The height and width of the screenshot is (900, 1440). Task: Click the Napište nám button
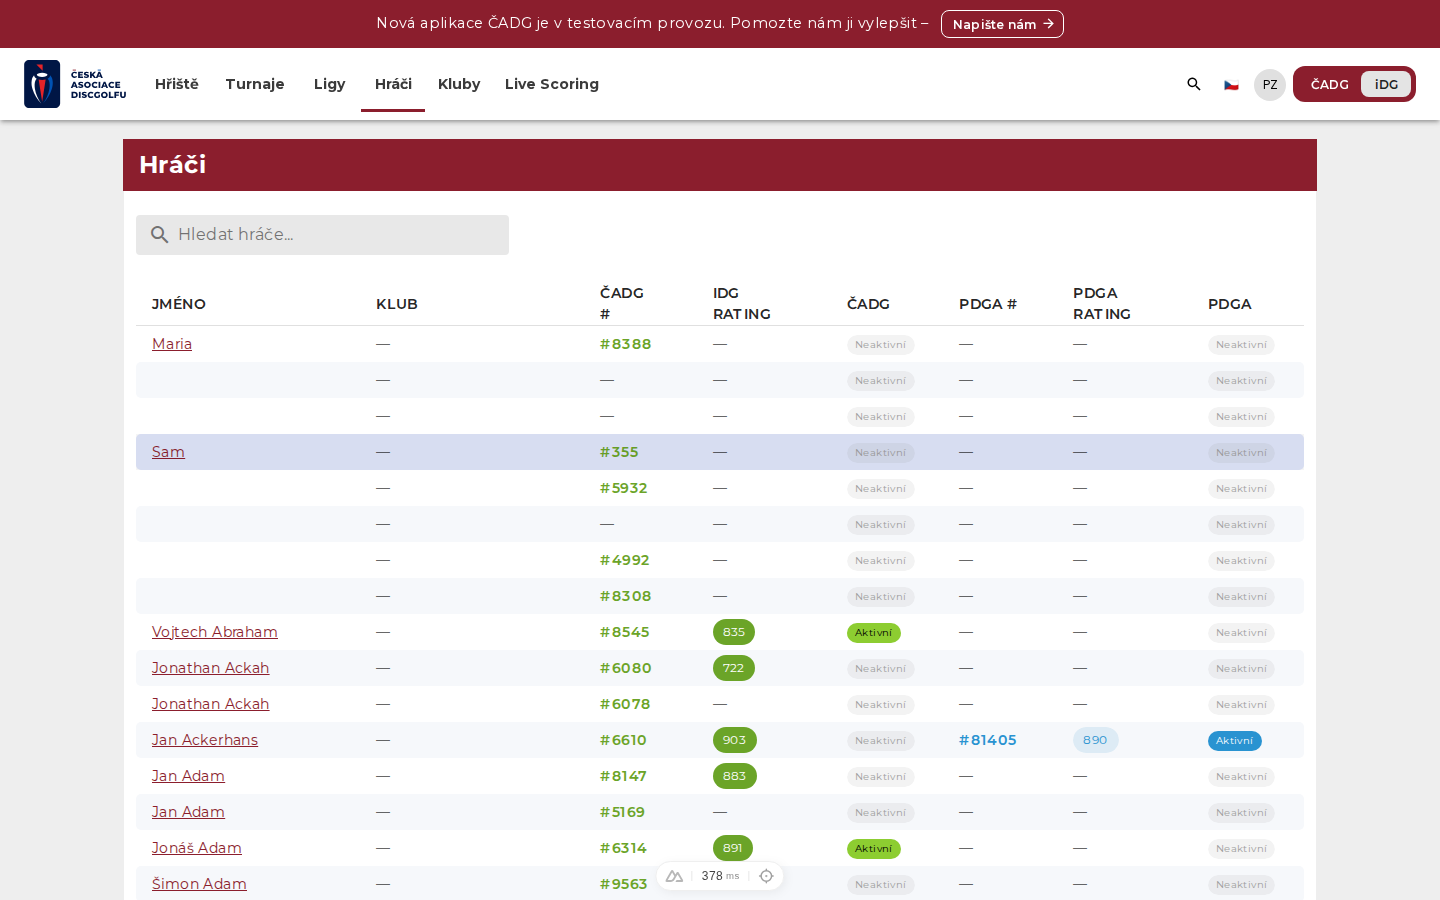pyautogui.click(x=1002, y=24)
